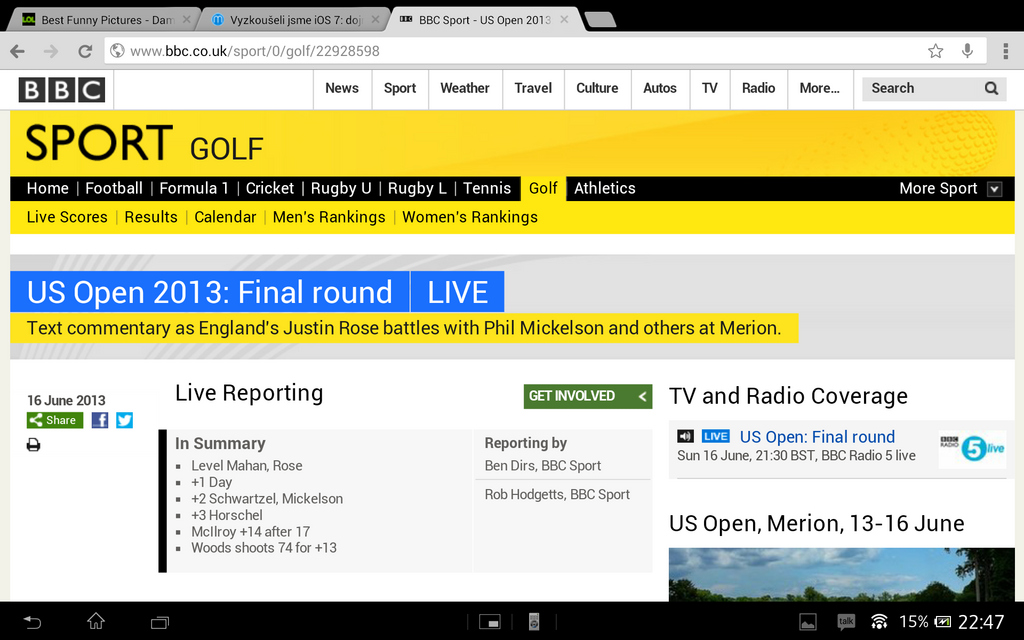
Task: Bookmark page with the star icon
Action: pyautogui.click(x=935, y=51)
